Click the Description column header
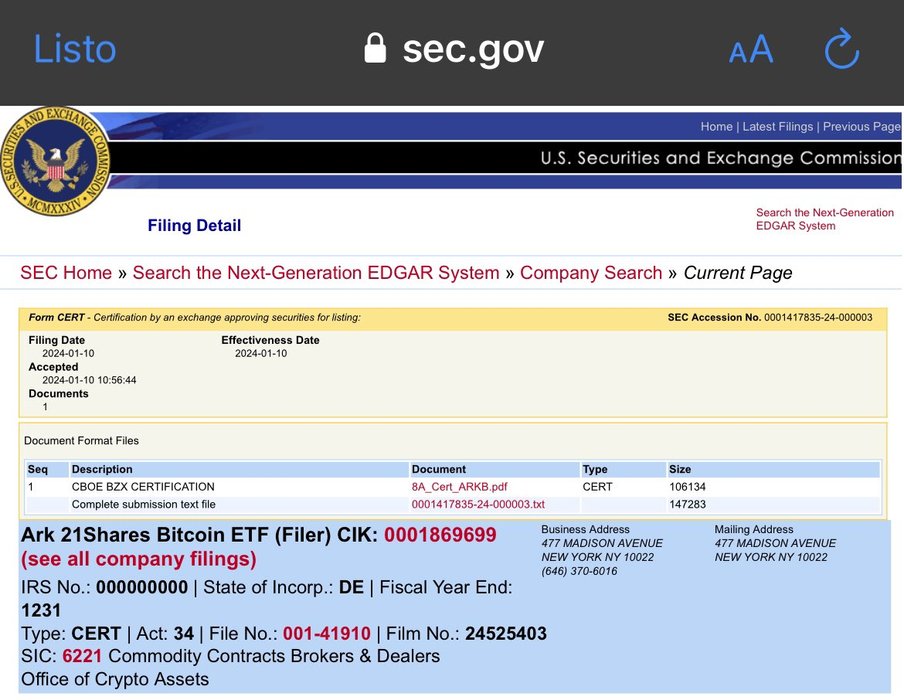The height and width of the screenshot is (700, 904). pos(102,469)
